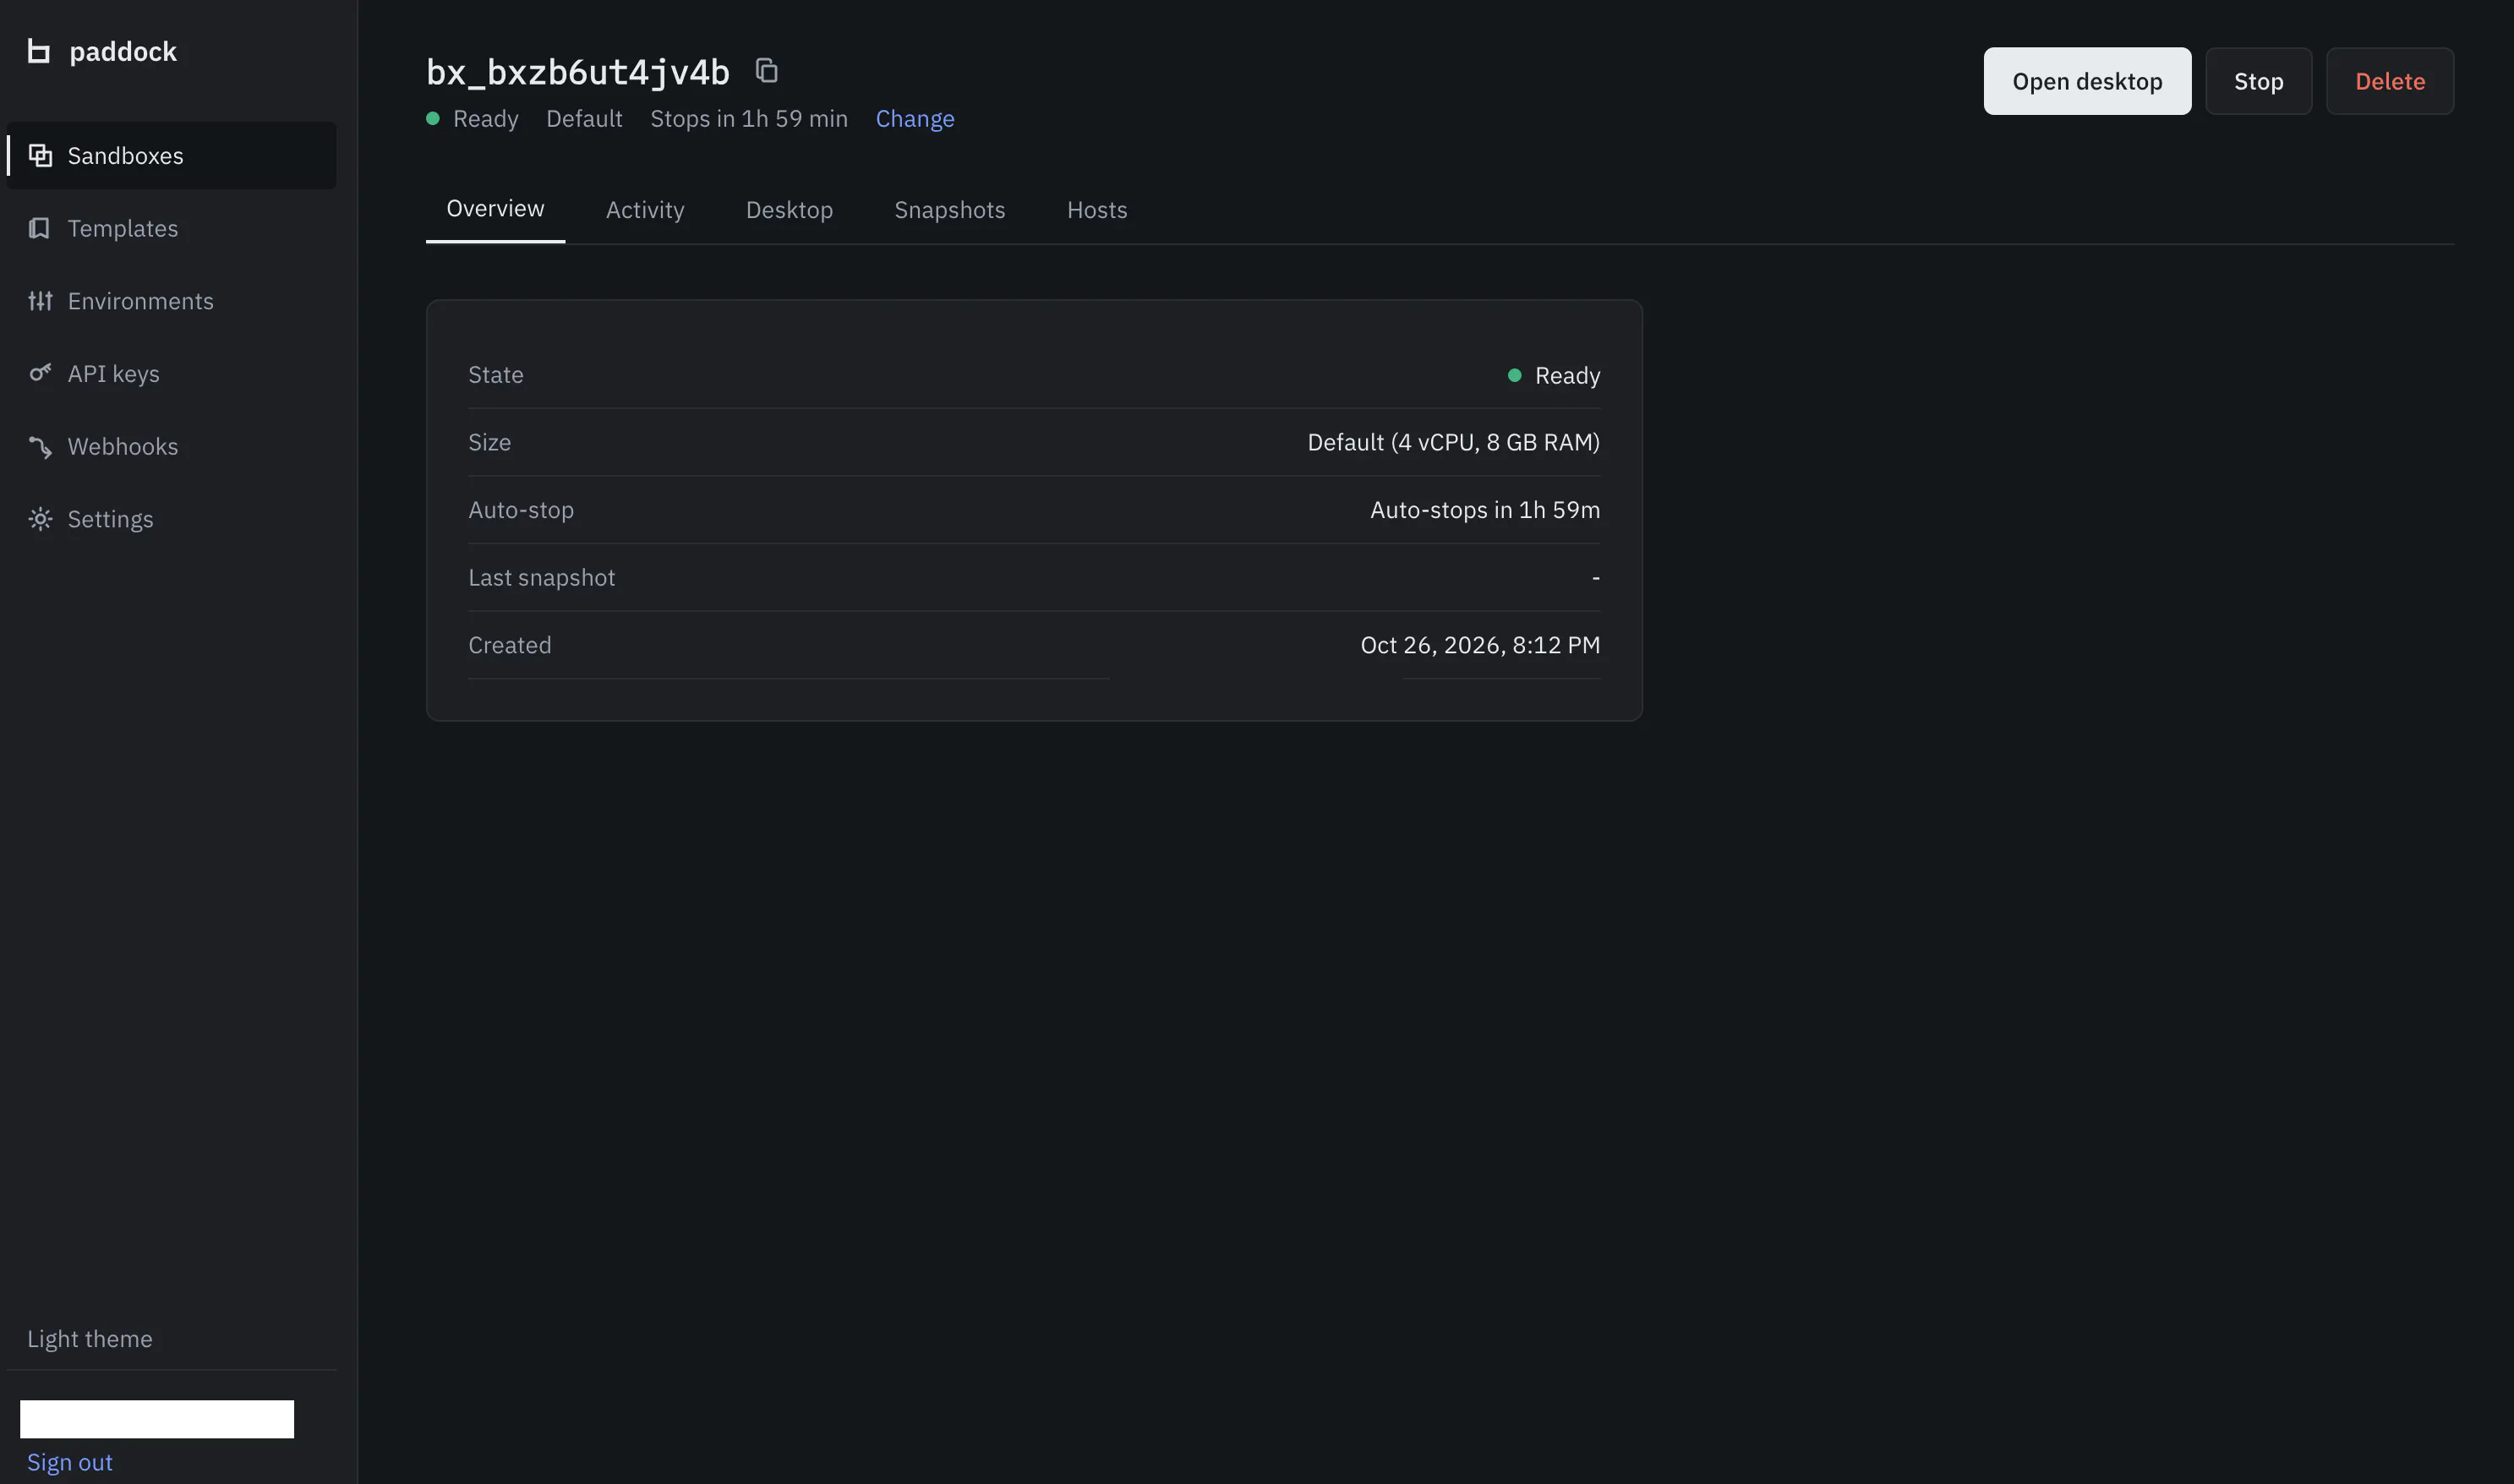Image resolution: width=2514 pixels, height=1484 pixels.
Task: Click the red Delete button
Action: tap(2389, 81)
